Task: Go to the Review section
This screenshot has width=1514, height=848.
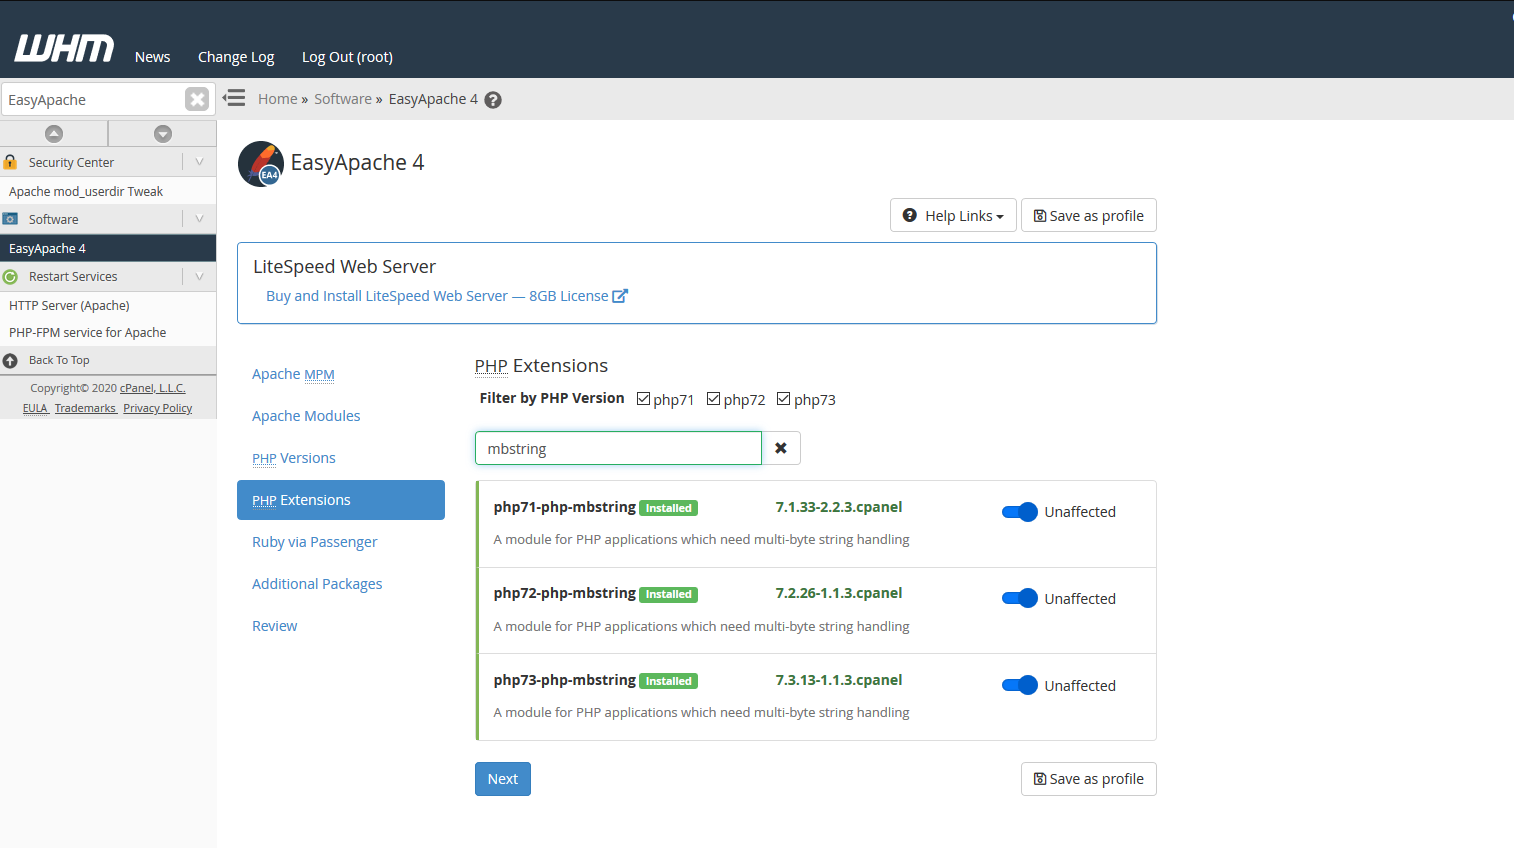Action: point(275,626)
